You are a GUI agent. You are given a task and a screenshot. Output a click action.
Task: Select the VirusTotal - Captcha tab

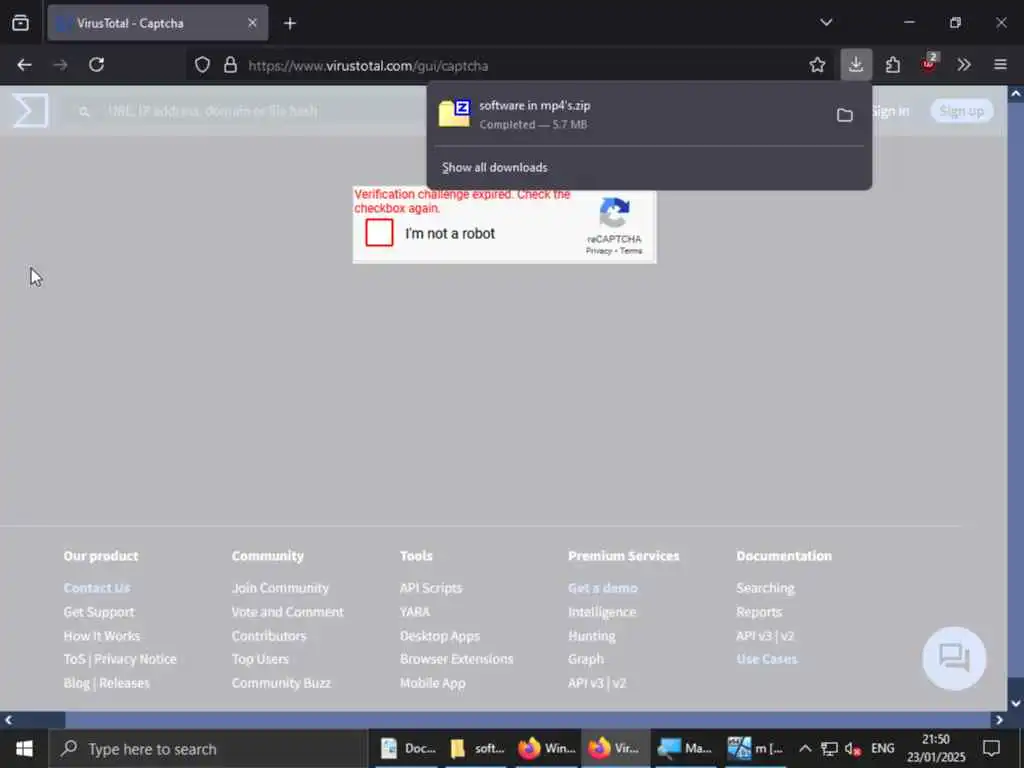pyautogui.click(x=157, y=23)
